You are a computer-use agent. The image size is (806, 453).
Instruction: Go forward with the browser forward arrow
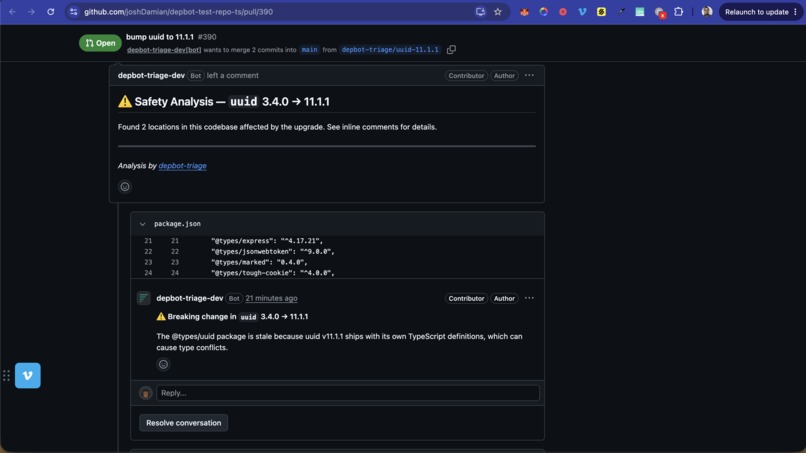pyautogui.click(x=31, y=12)
